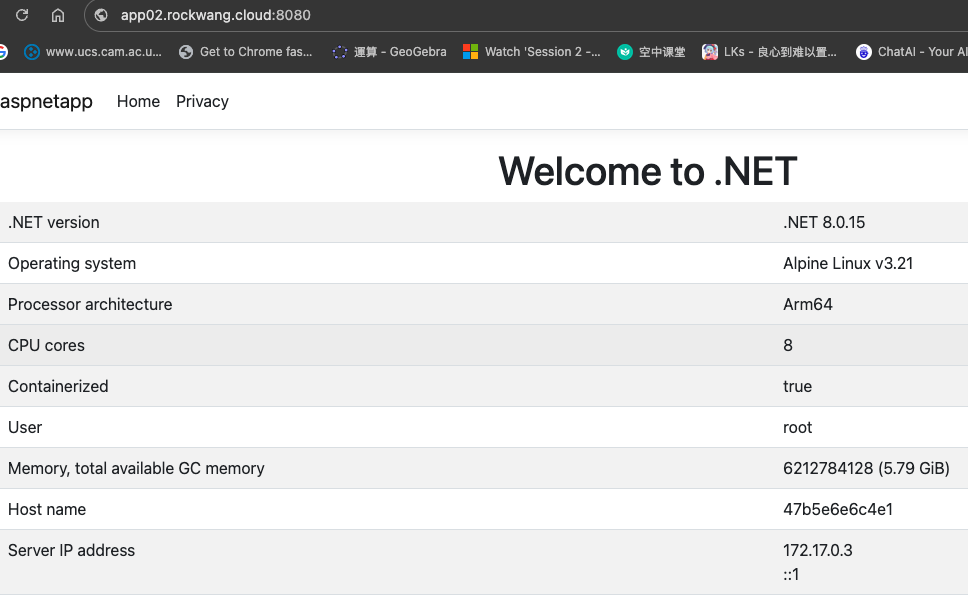Click the Operating system label

[x=72, y=264]
